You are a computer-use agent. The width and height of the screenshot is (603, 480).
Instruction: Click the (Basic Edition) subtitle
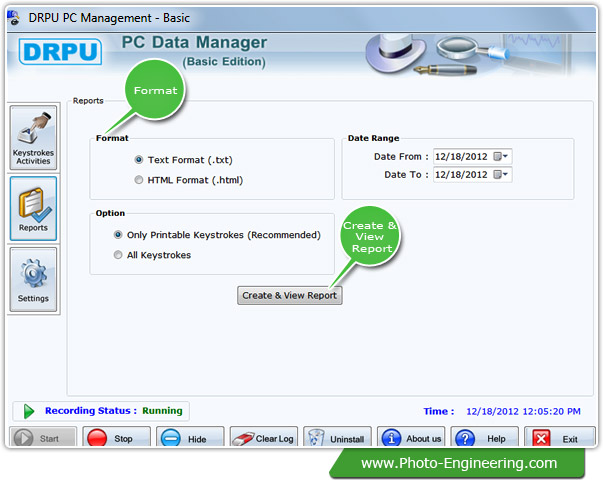224,62
